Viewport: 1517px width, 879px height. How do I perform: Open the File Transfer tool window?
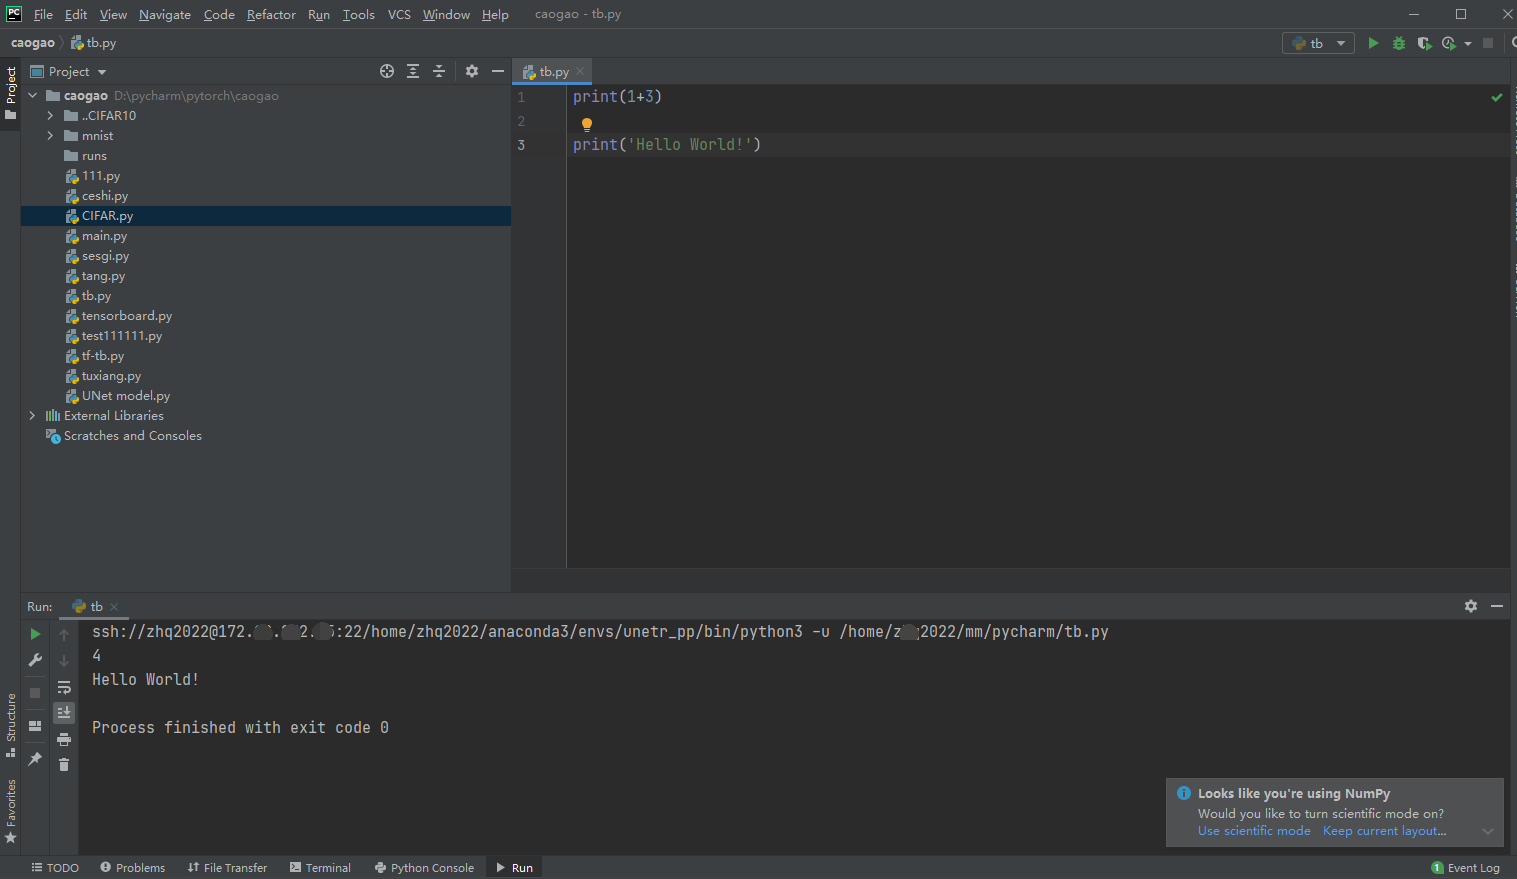[227, 867]
